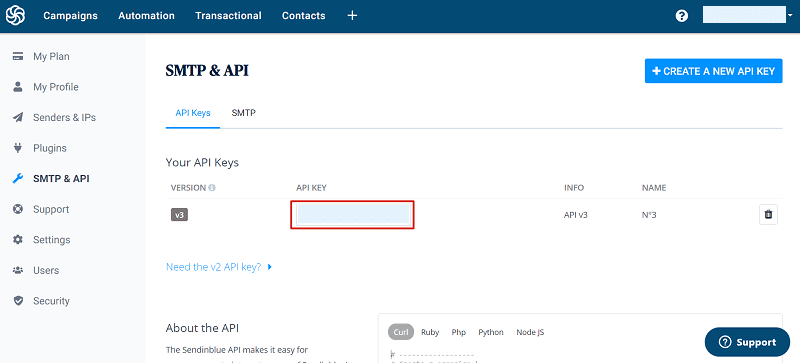Click the NAME column header
This screenshot has width=800, height=363.
[654, 188]
